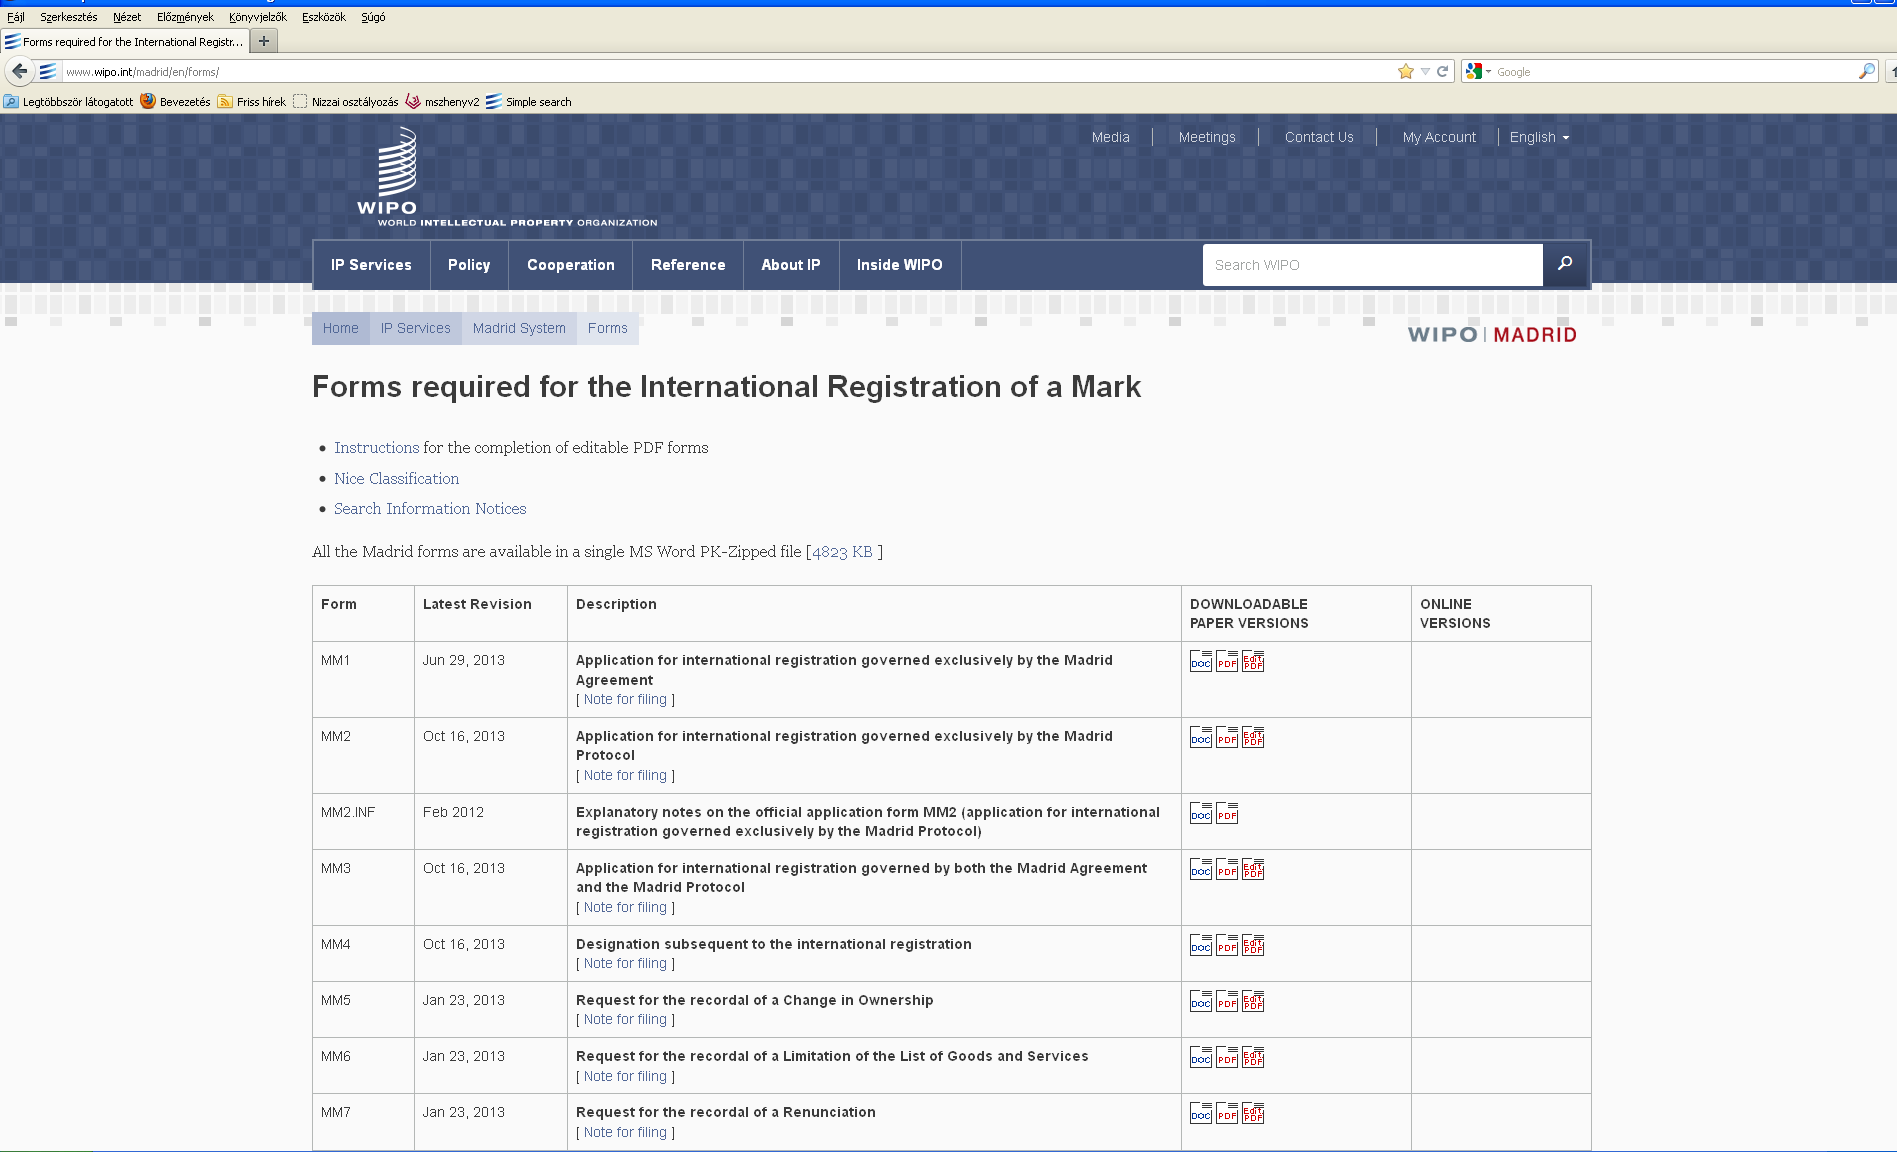Image resolution: width=1897 pixels, height=1152 pixels.
Task: Open MM3 editable PDF version
Action: coord(1253,869)
